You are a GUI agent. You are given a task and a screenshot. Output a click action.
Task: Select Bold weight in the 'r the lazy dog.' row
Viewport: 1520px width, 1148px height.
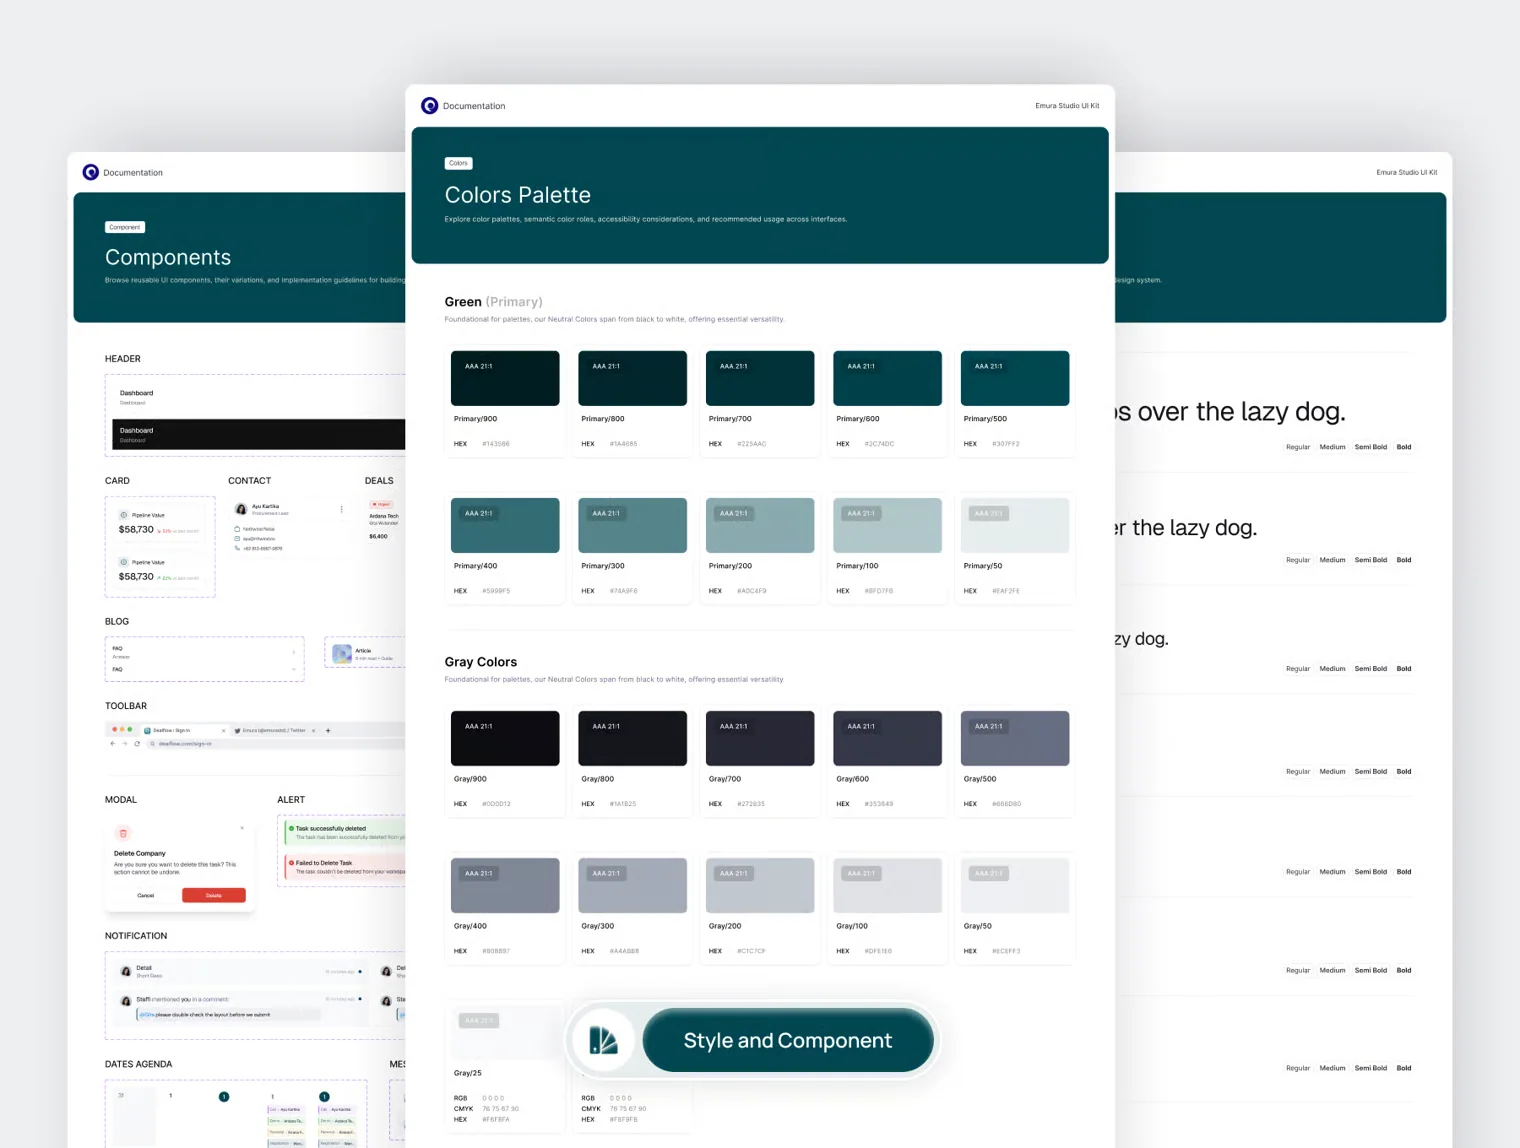point(1404,560)
